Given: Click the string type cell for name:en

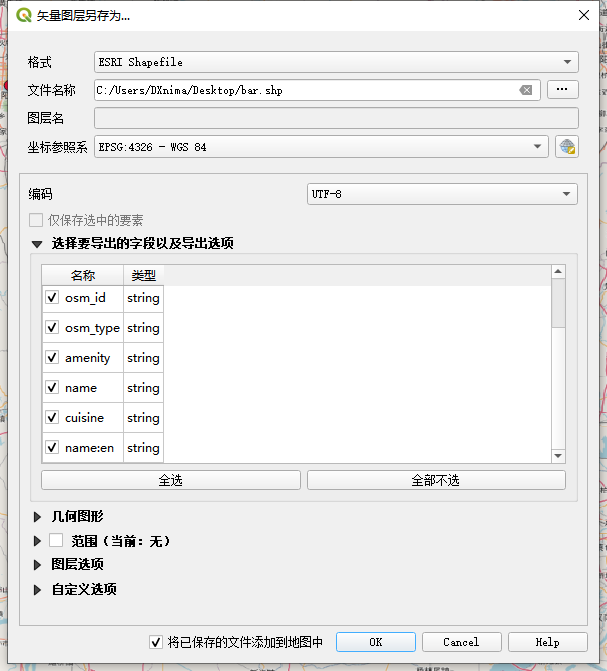Looking at the screenshot, I should pyautogui.click(x=143, y=448).
